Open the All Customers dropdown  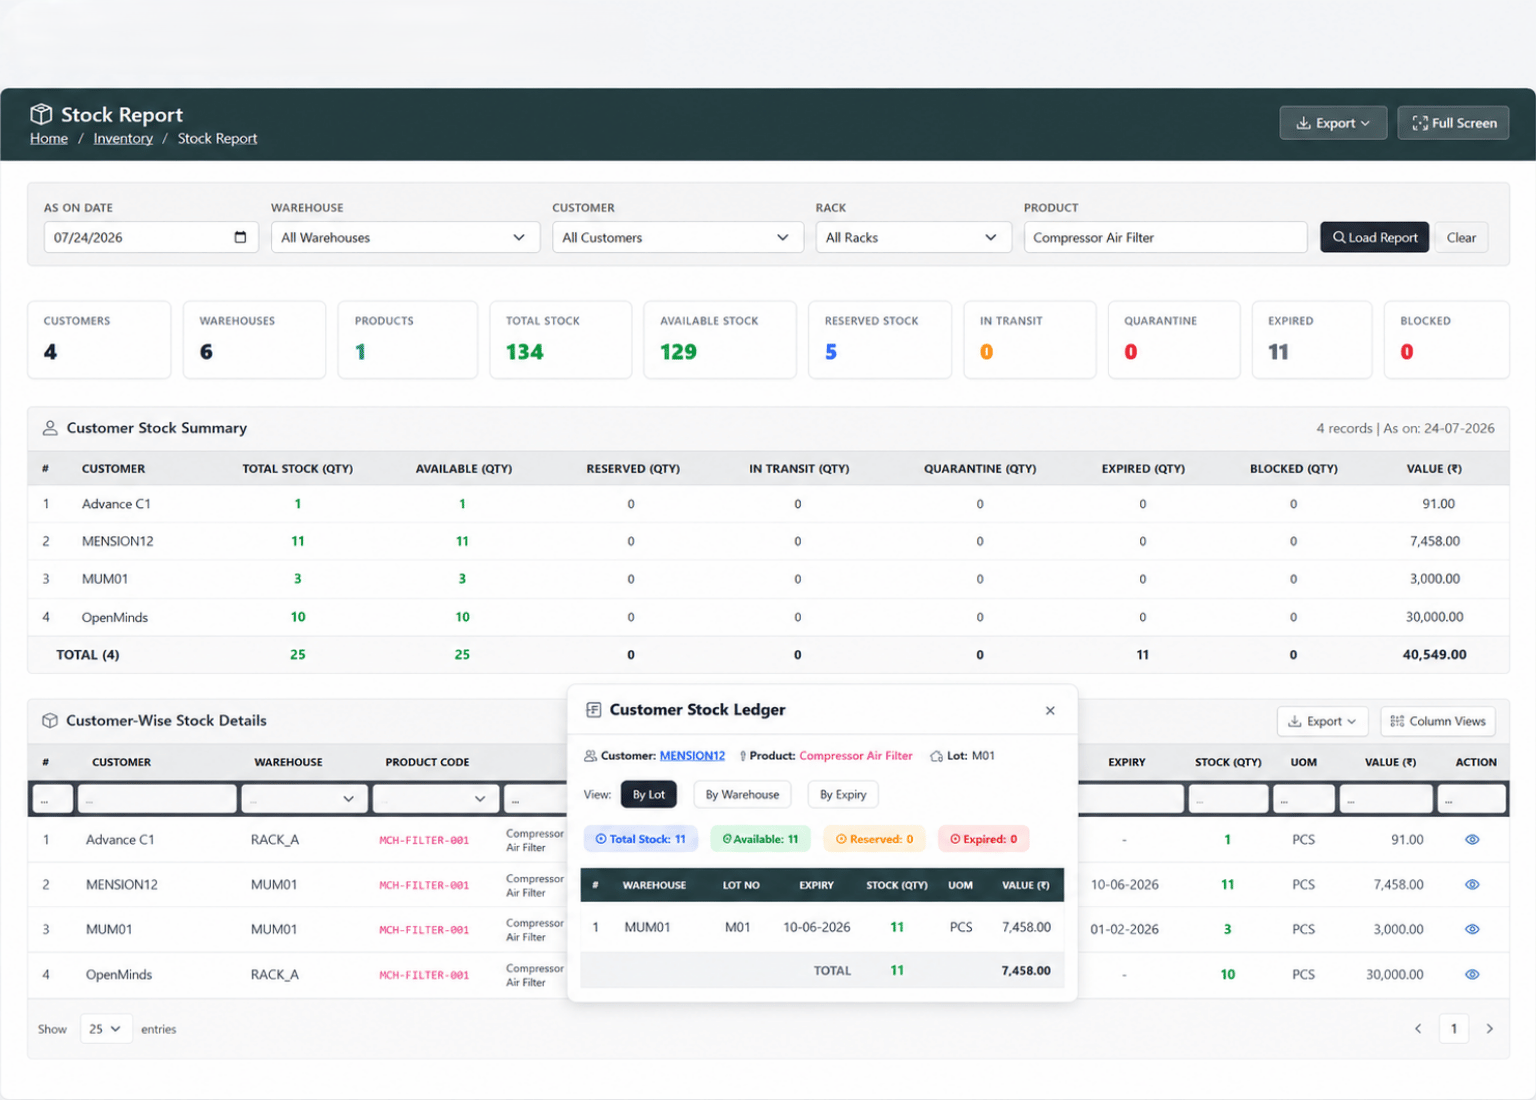tap(677, 237)
